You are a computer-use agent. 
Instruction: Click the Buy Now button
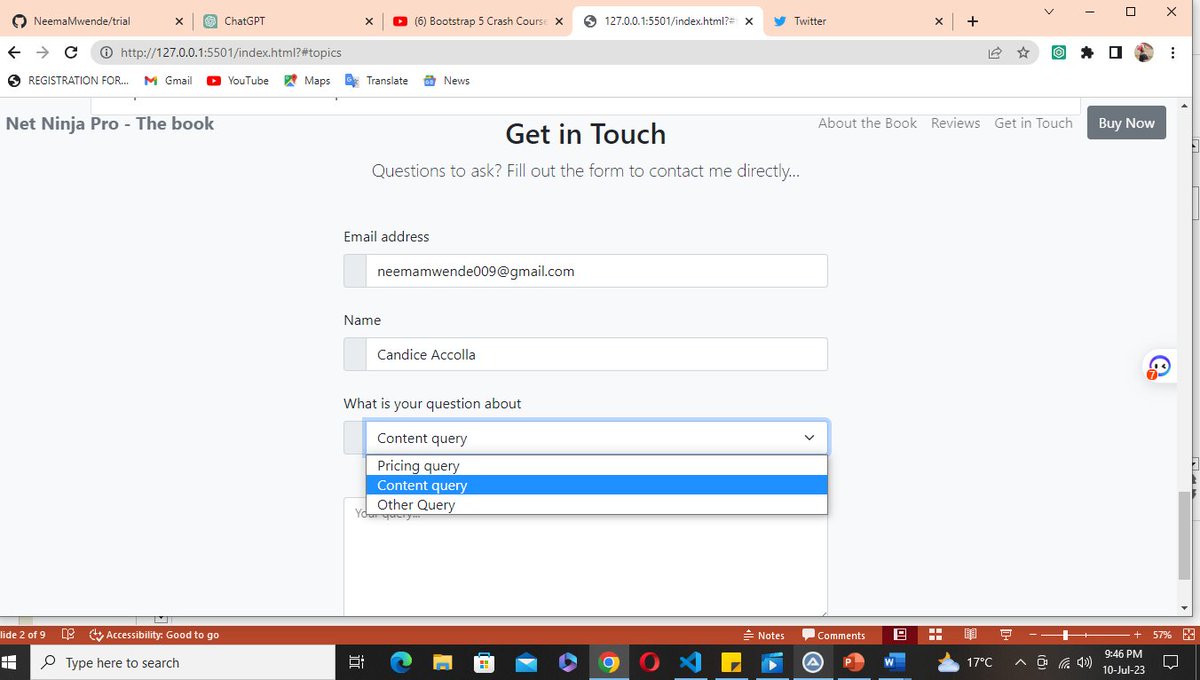coord(1126,123)
